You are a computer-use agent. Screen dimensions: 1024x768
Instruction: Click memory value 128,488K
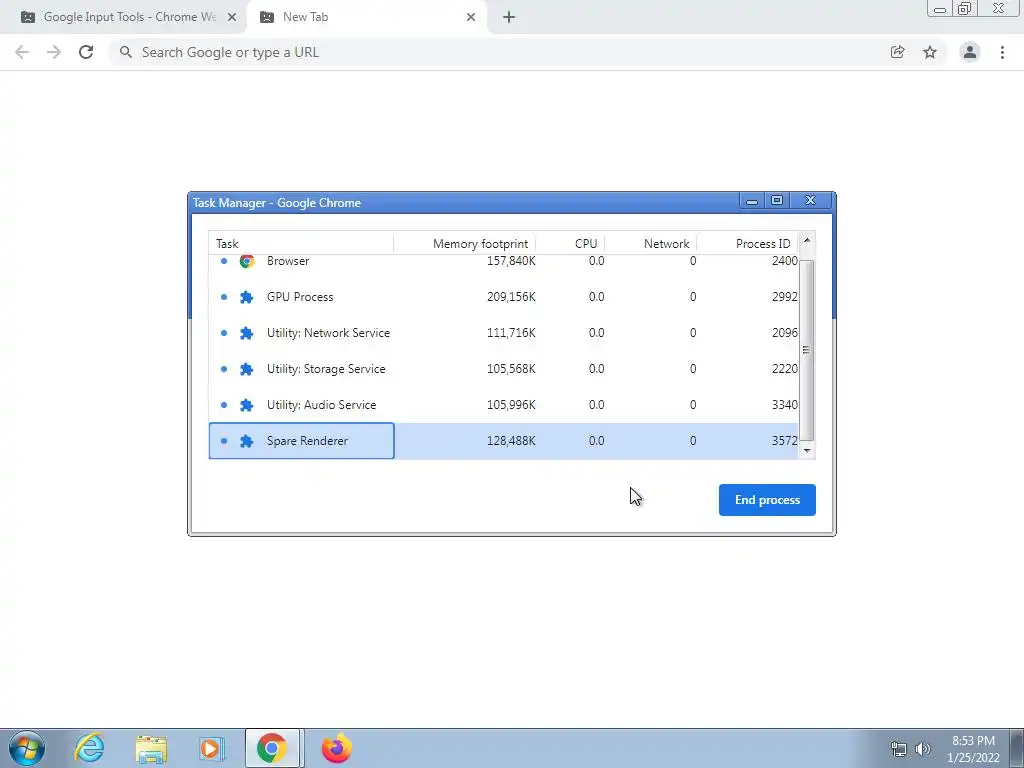click(x=511, y=441)
